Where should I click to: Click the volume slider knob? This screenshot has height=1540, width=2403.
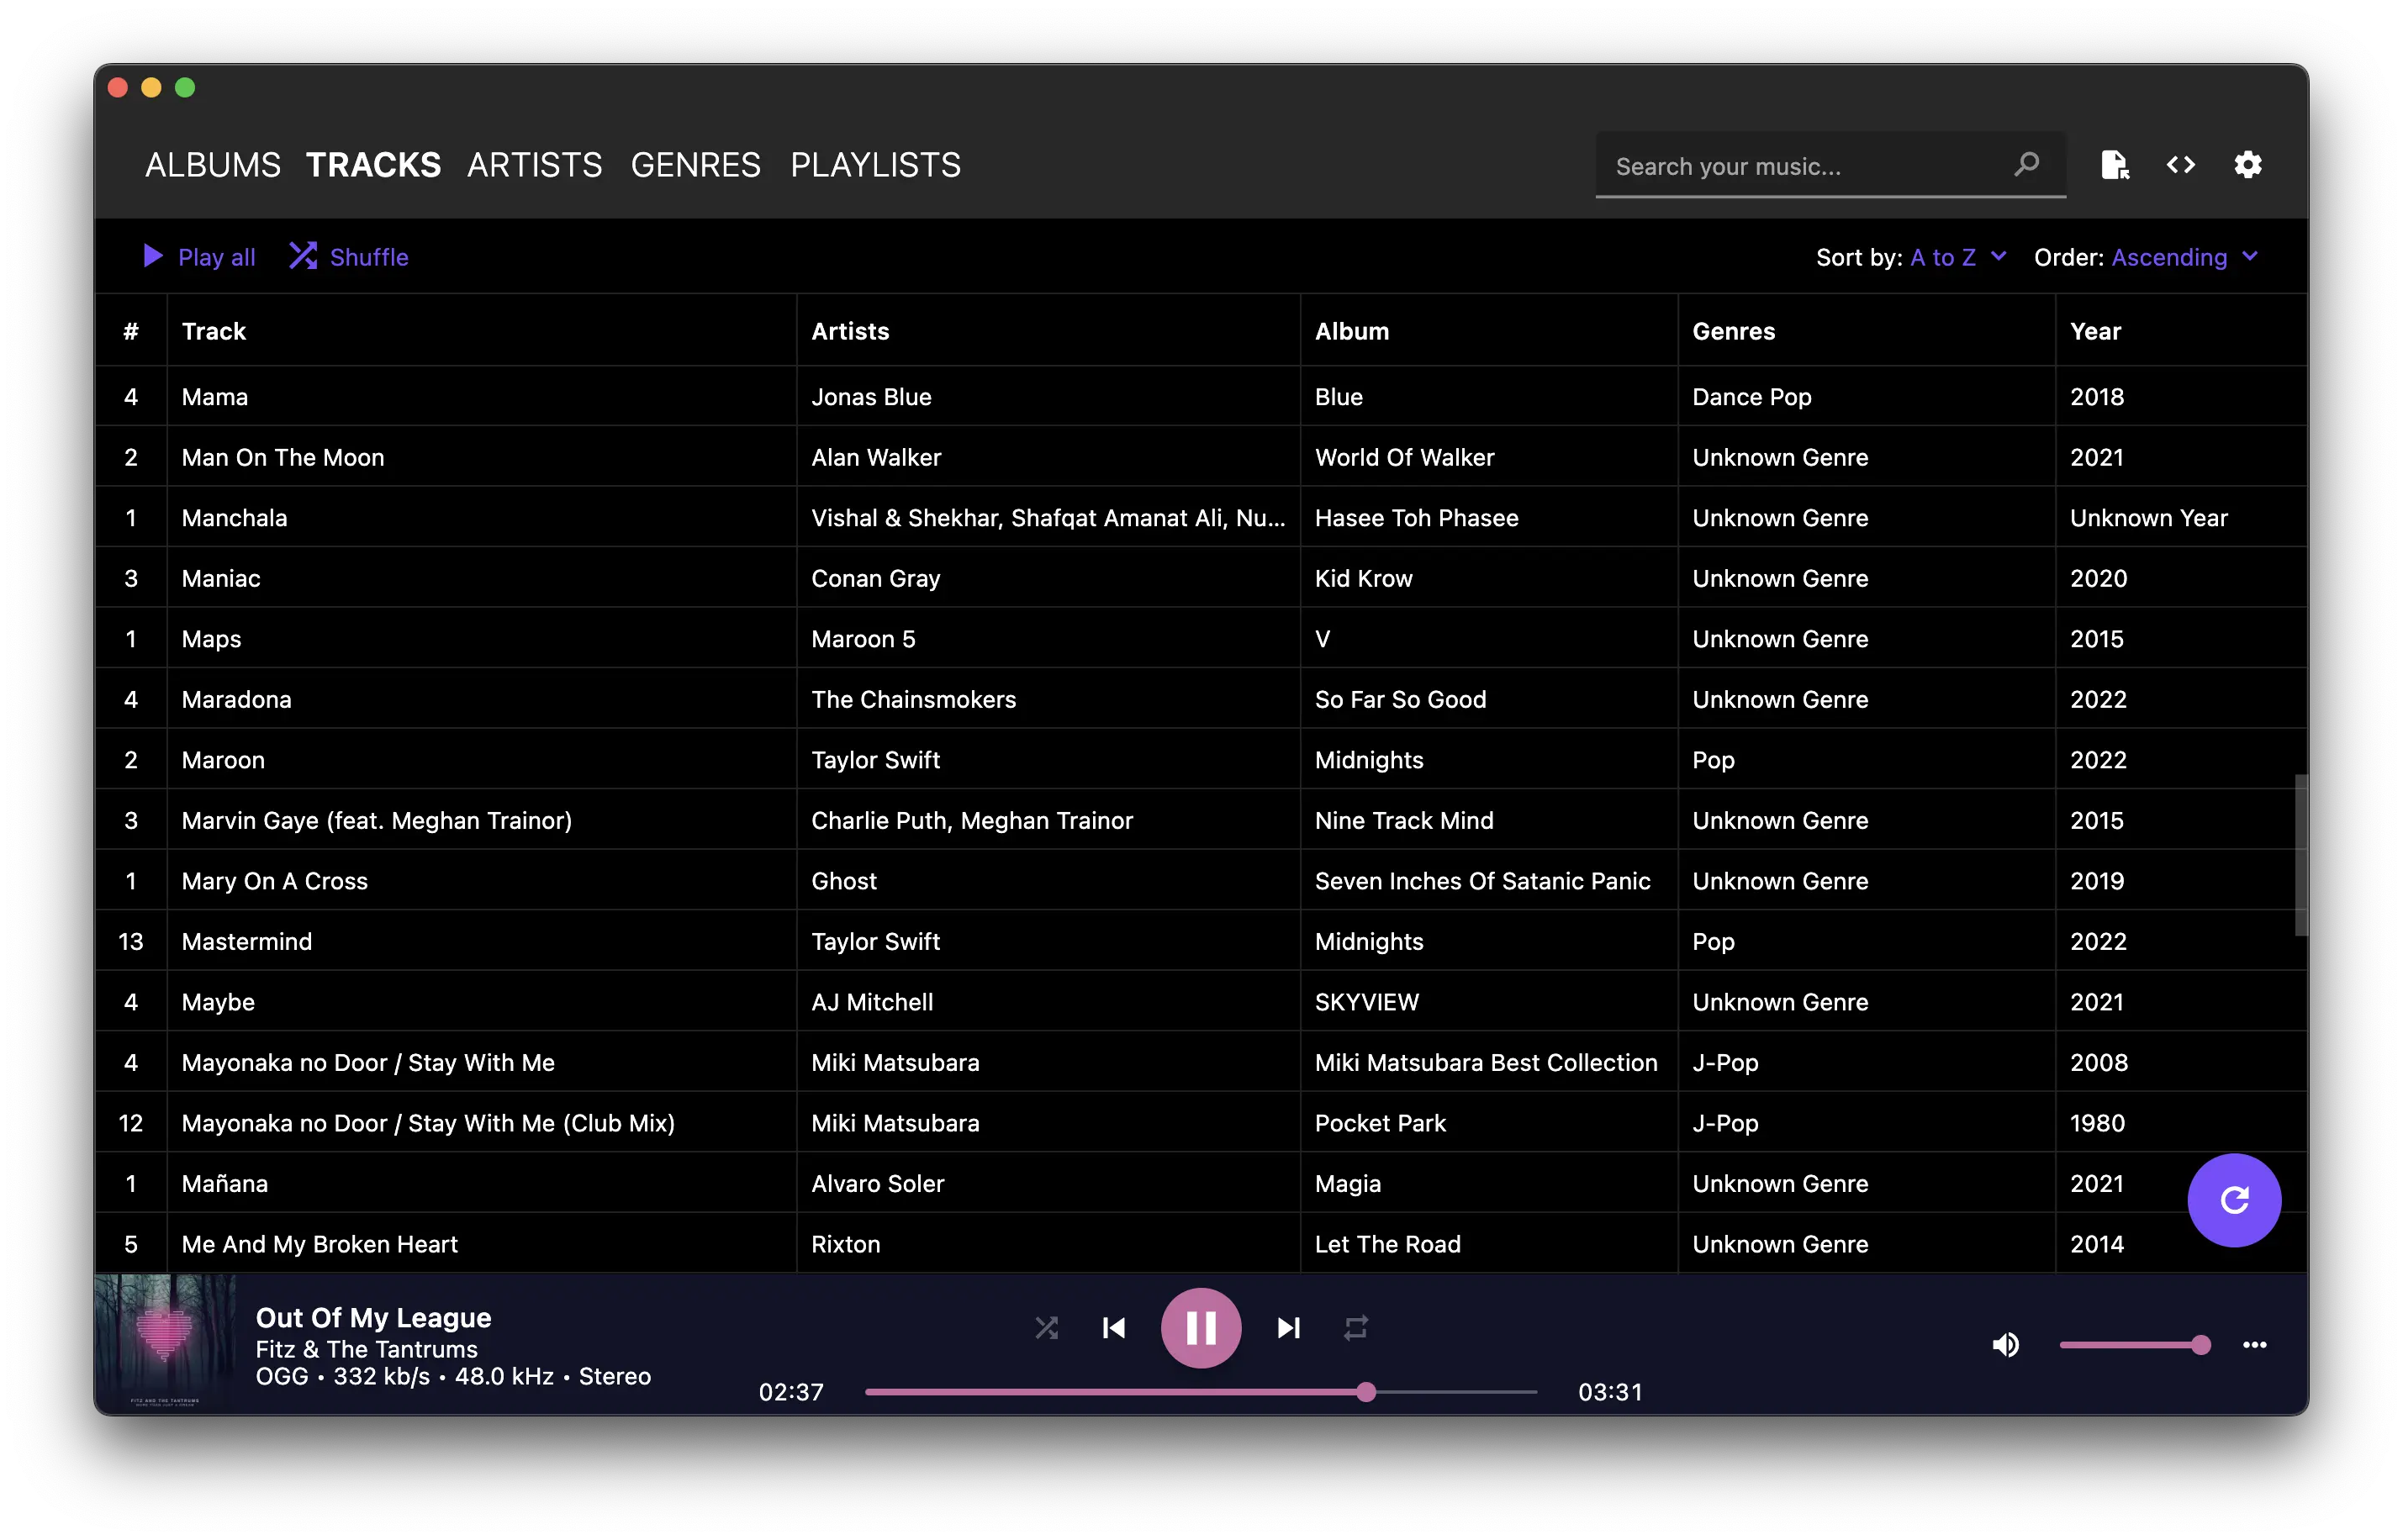[2200, 1345]
